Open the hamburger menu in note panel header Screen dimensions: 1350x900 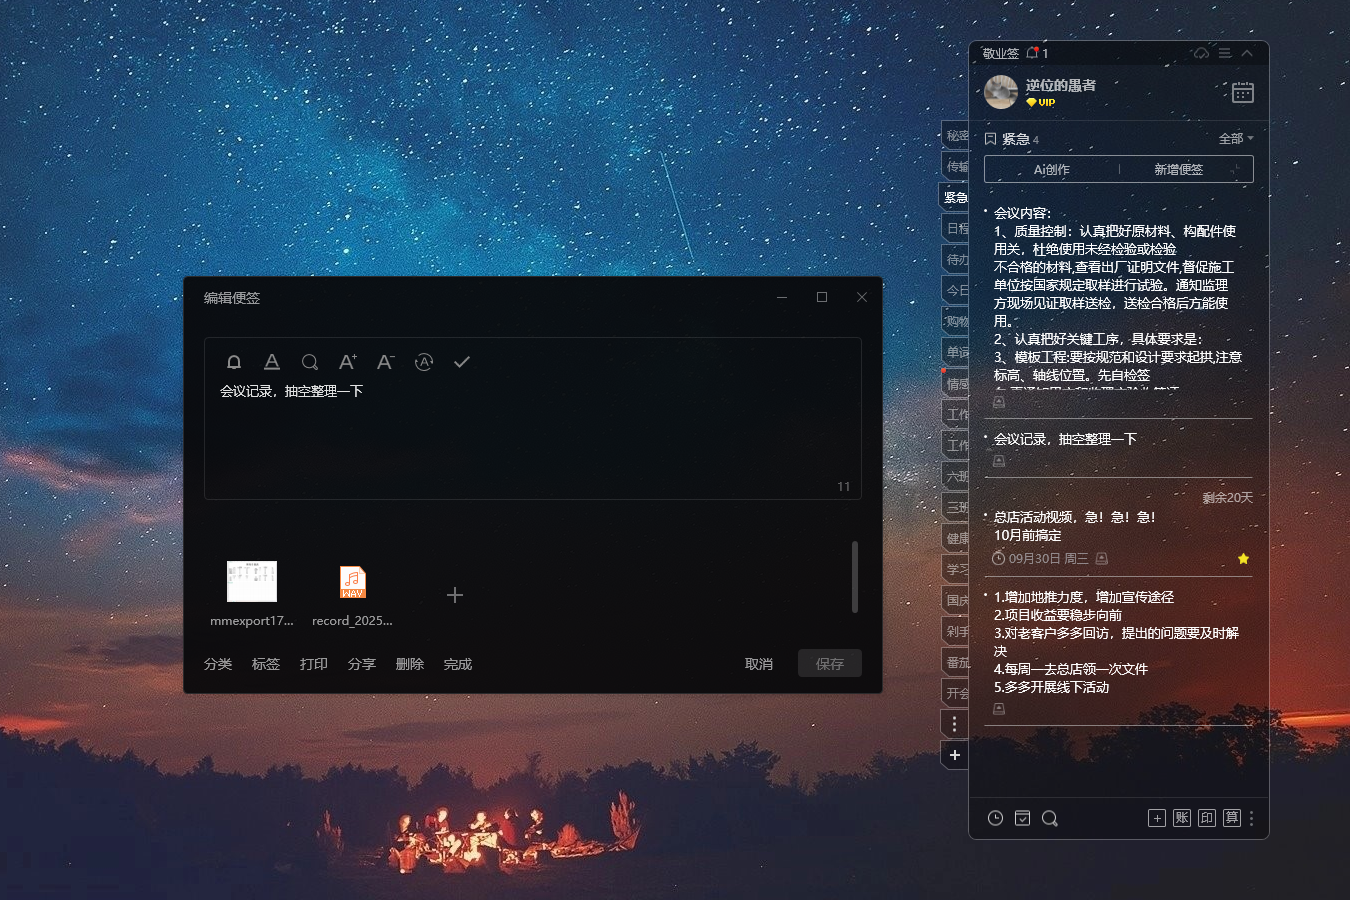[1225, 53]
